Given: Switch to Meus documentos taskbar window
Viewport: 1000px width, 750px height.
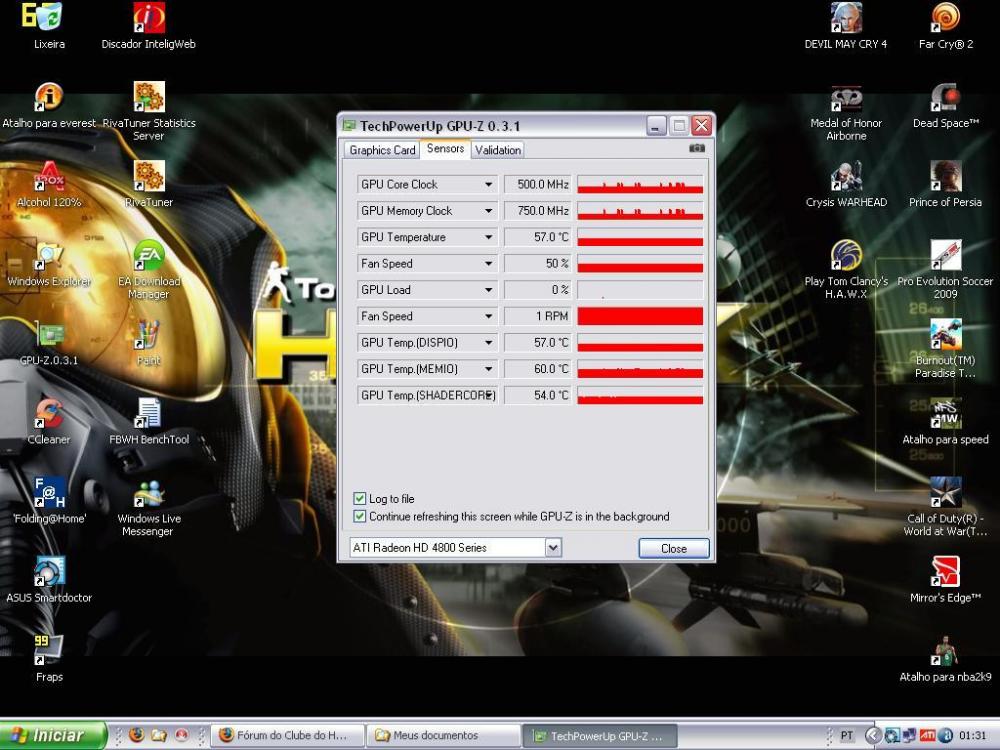Looking at the screenshot, I should [442, 736].
